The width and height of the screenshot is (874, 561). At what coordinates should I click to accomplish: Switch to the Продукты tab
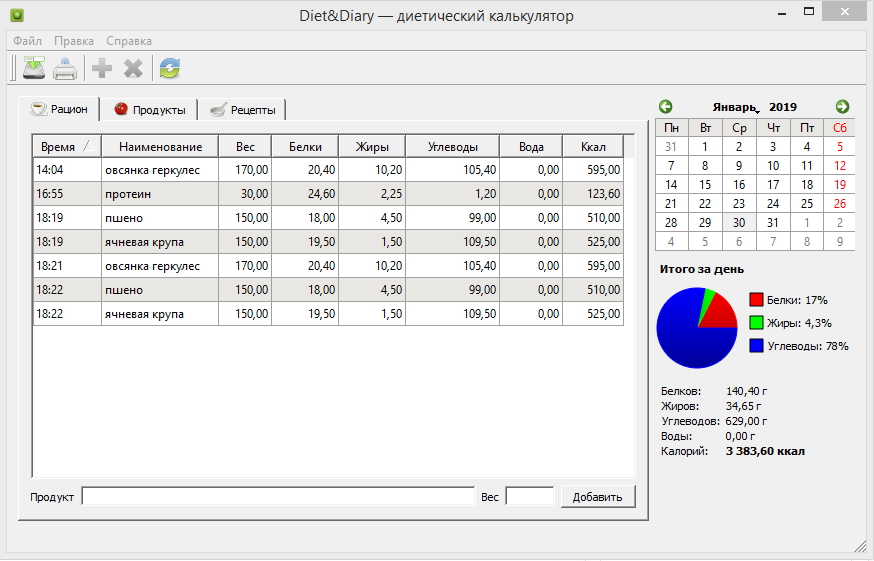click(x=149, y=109)
